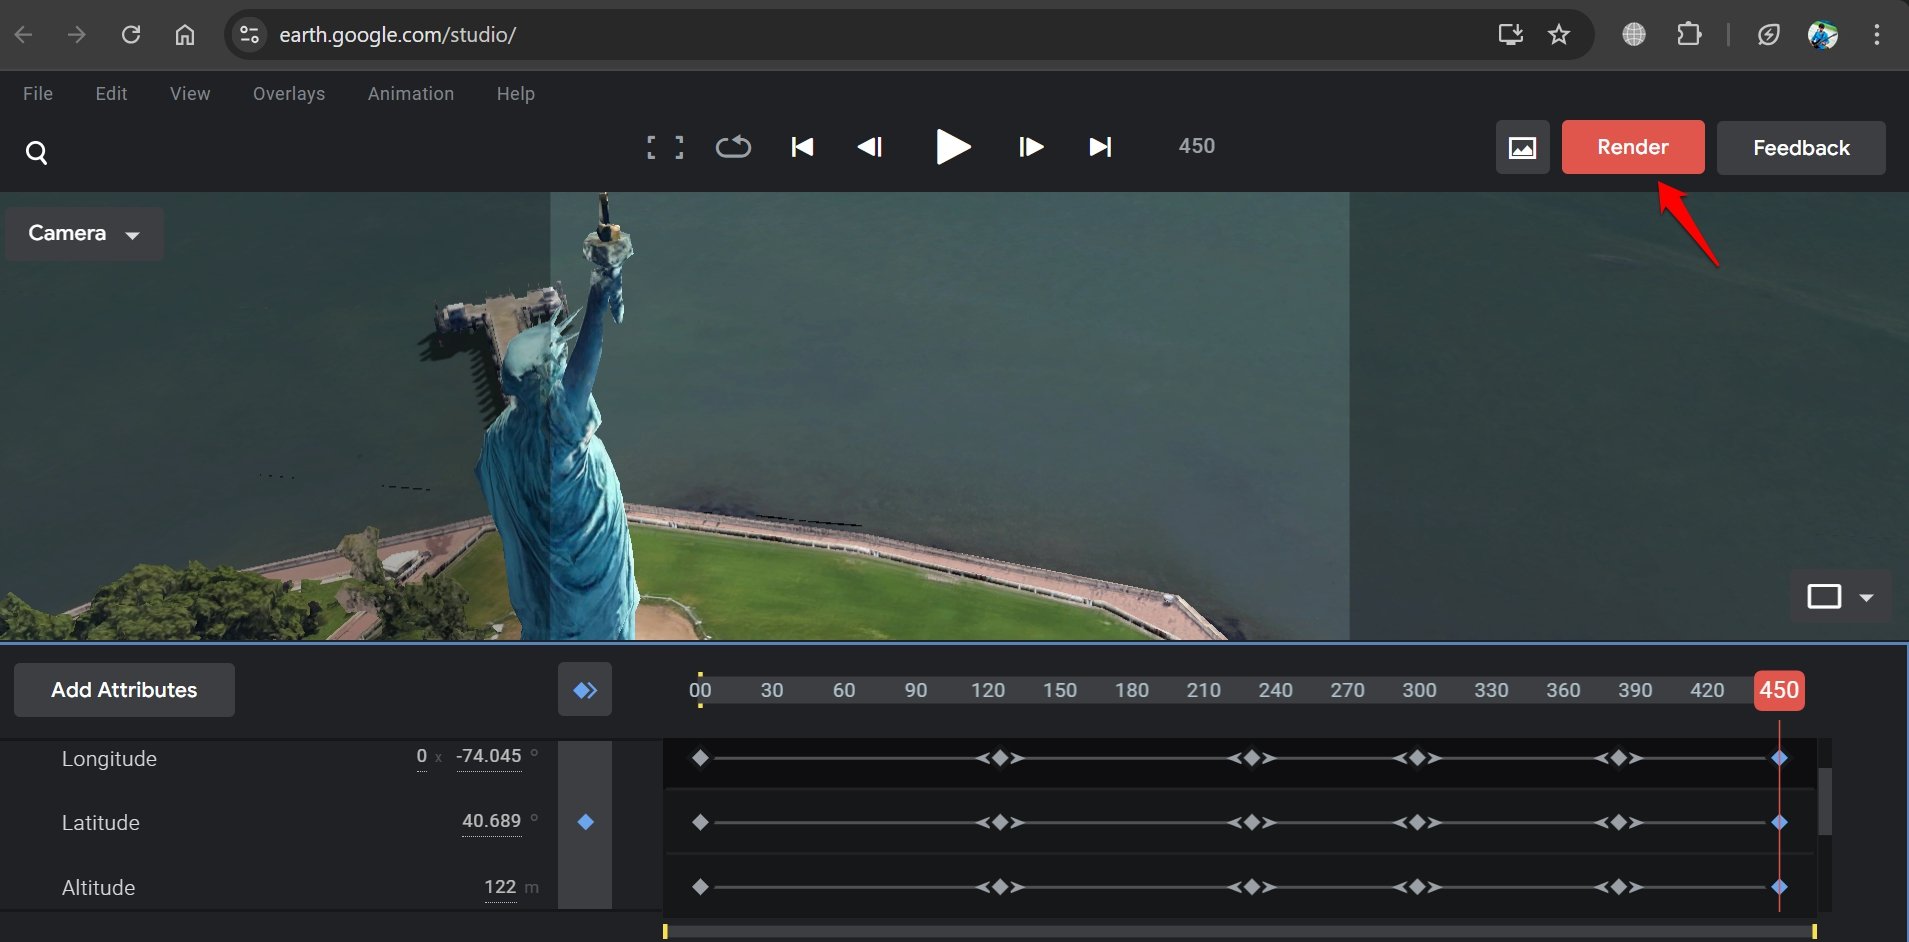This screenshot has height=942, width=1909.
Task: Click frame 300 on timeline ruler
Action: pyautogui.click(x=1419, y=690)
